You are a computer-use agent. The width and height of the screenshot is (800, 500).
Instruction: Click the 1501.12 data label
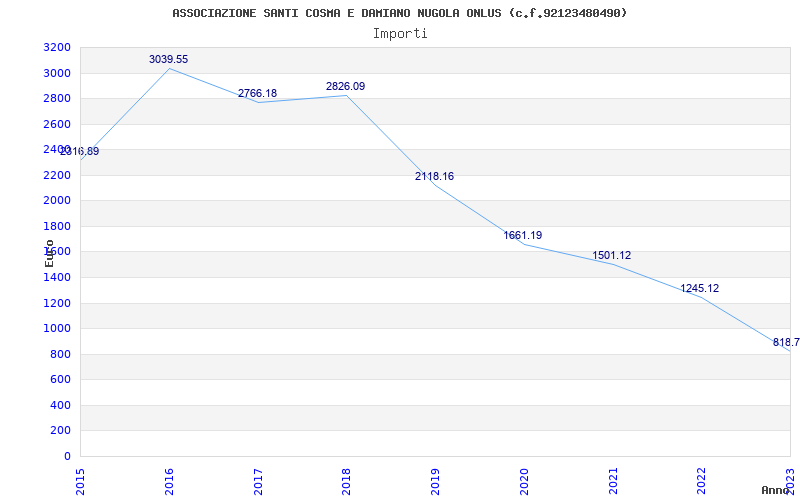(x=611, y=255)
